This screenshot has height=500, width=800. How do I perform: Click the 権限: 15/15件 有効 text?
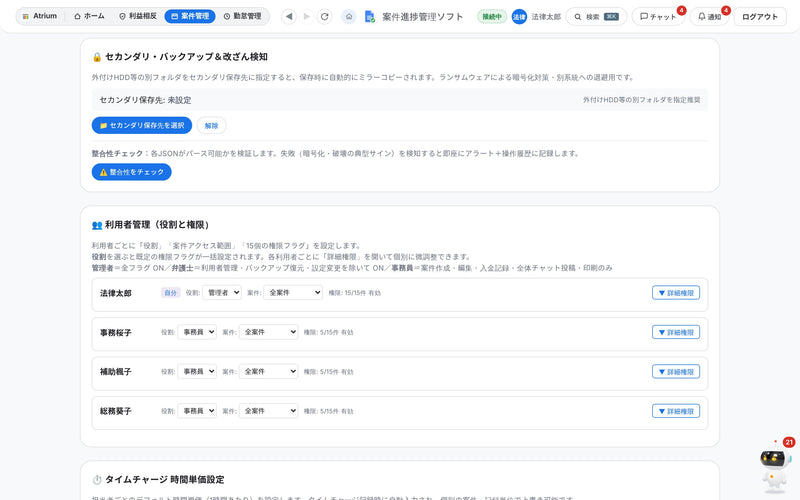tap(355, 293)
